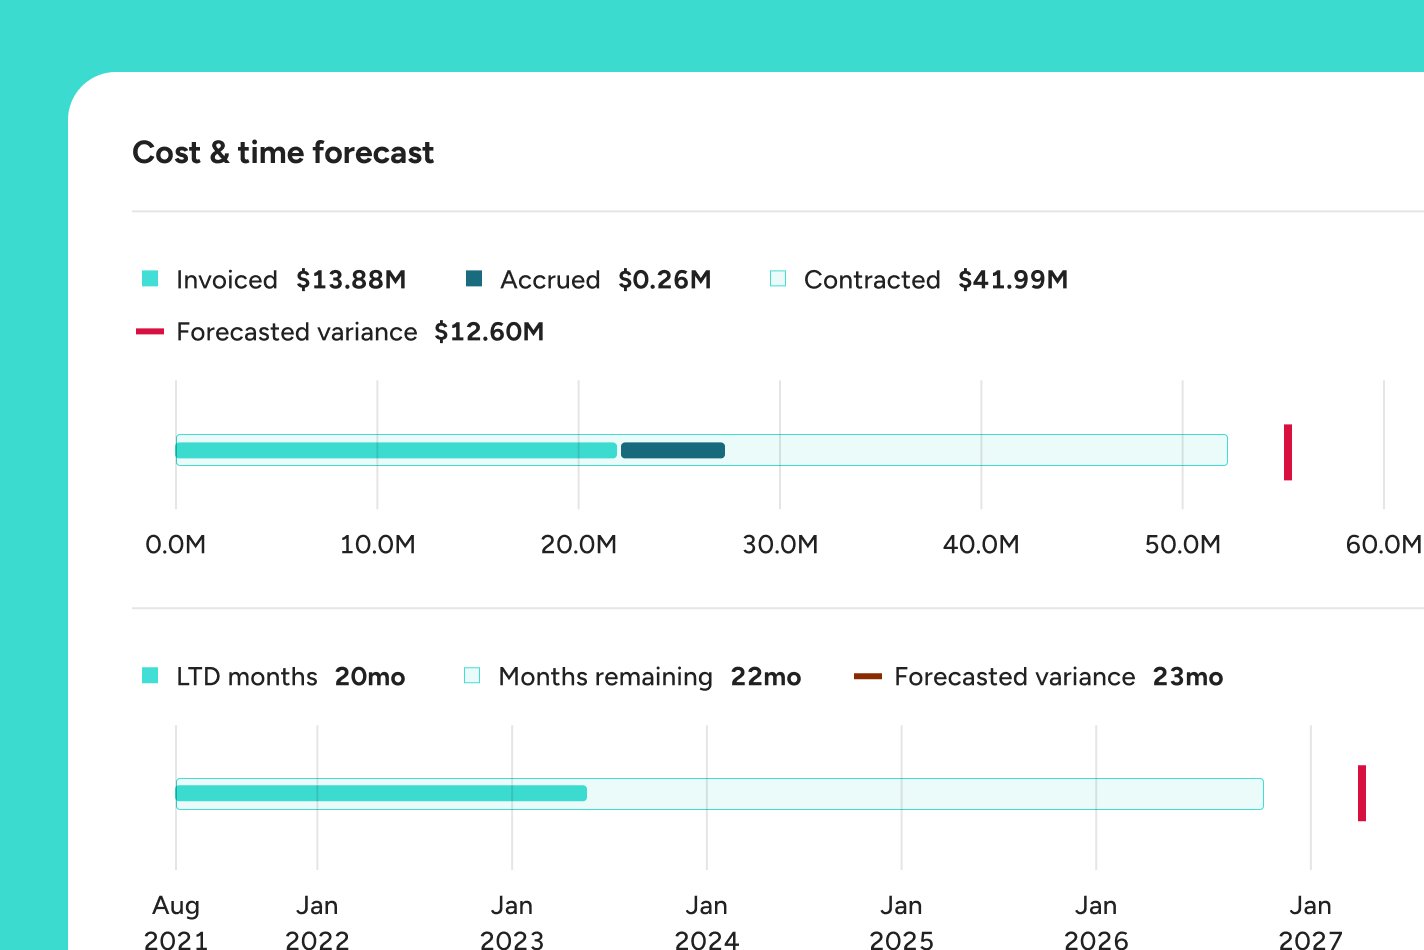The width and height of the screenshot is (1424, 950).
Task: Click the dark Accrued legend swatch
Action: (x=474, y=279)
